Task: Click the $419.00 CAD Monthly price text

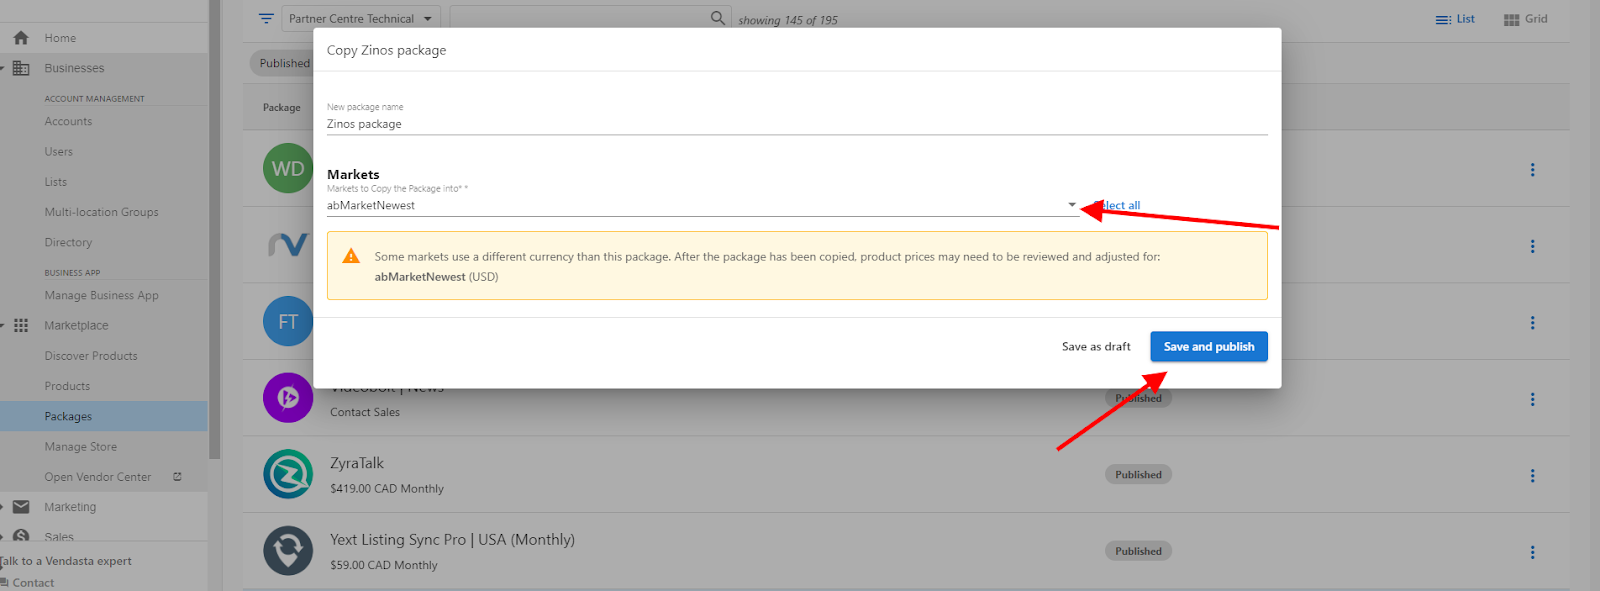Action: point(387,489)
